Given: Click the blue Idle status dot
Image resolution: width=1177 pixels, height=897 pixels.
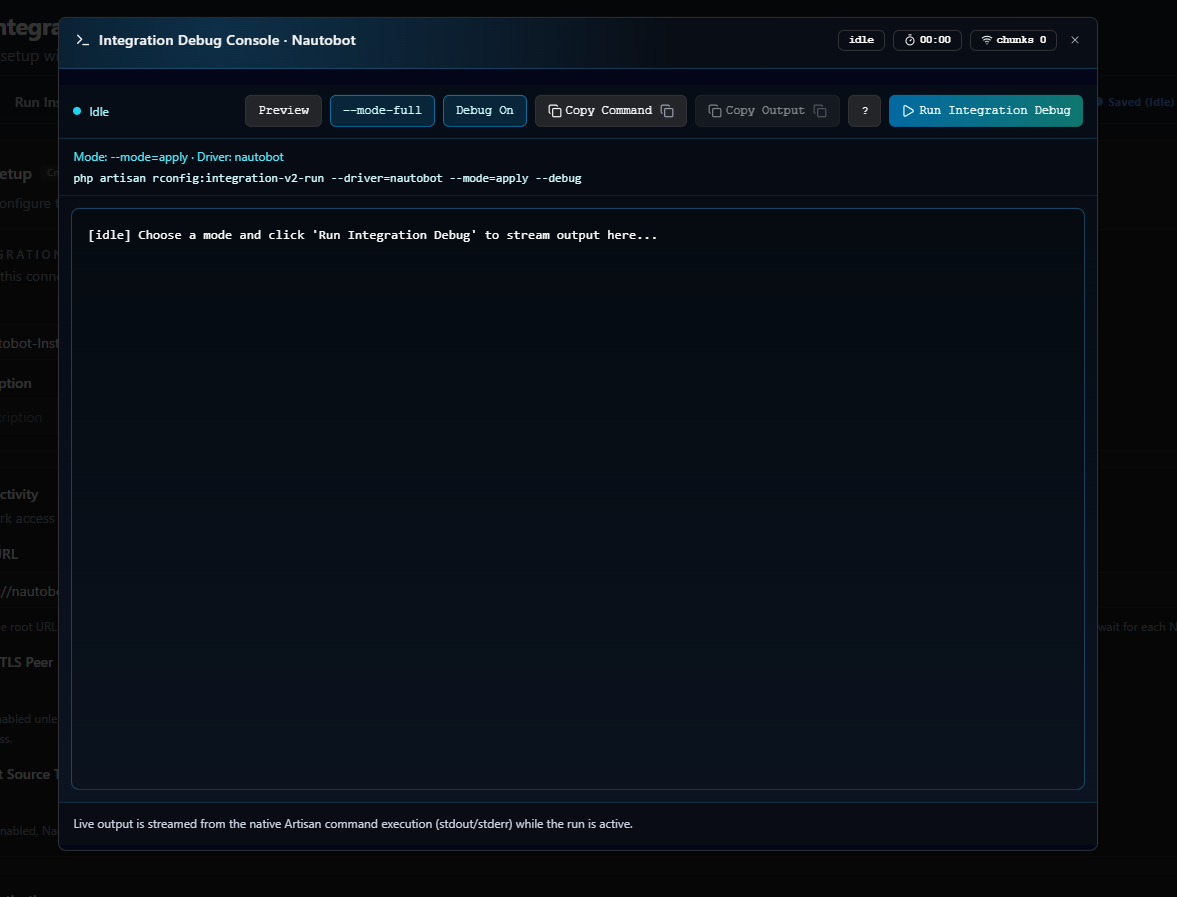Looking at the screenshot, I should [x=77, y=111].
